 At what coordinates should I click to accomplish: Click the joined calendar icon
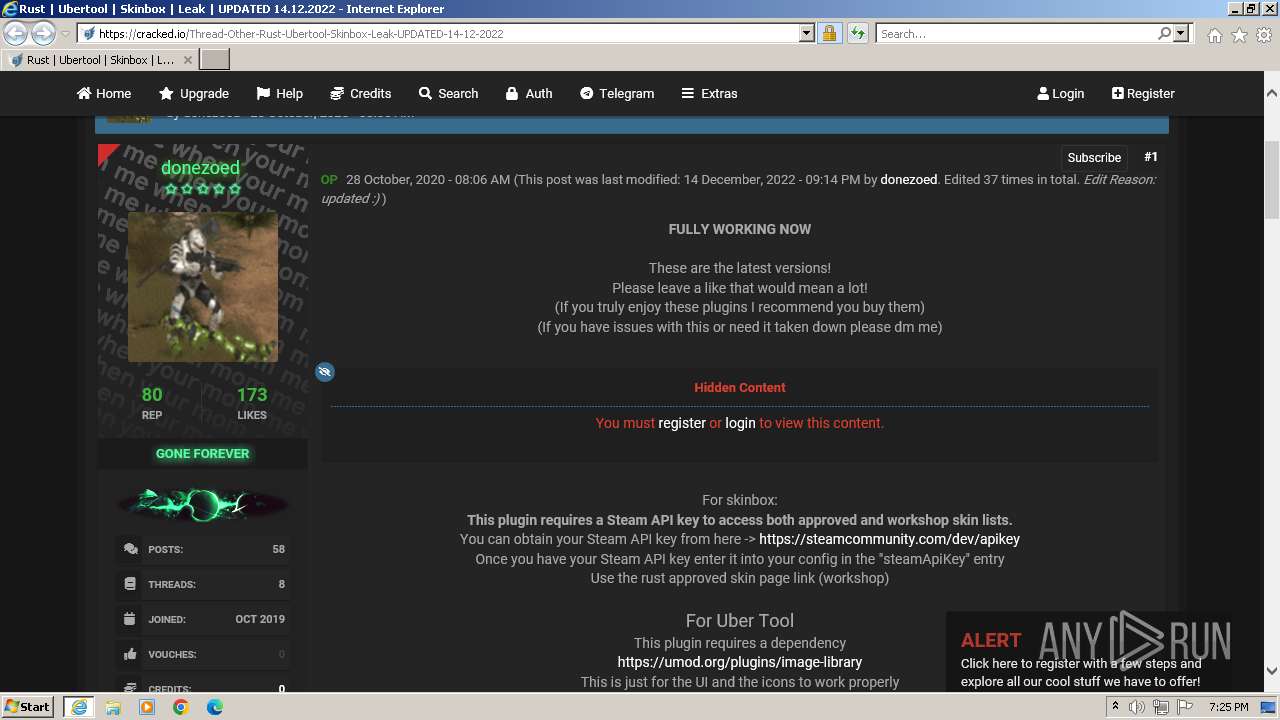(130, 619)
